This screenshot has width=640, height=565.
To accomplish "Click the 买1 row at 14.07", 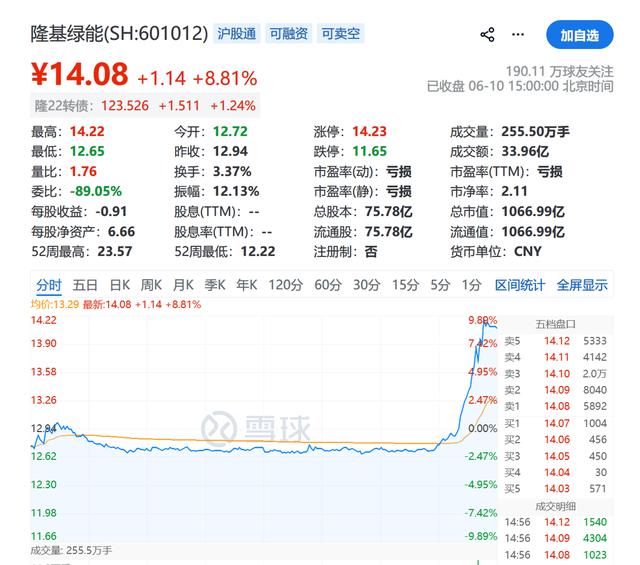I will click(x=556, y=423).
